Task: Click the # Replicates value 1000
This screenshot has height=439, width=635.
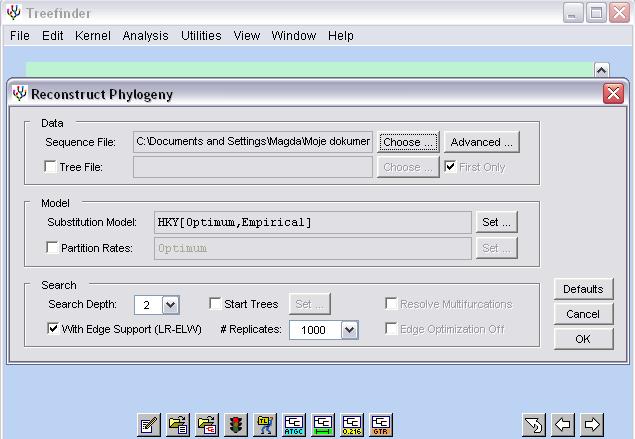Action: 315,330
